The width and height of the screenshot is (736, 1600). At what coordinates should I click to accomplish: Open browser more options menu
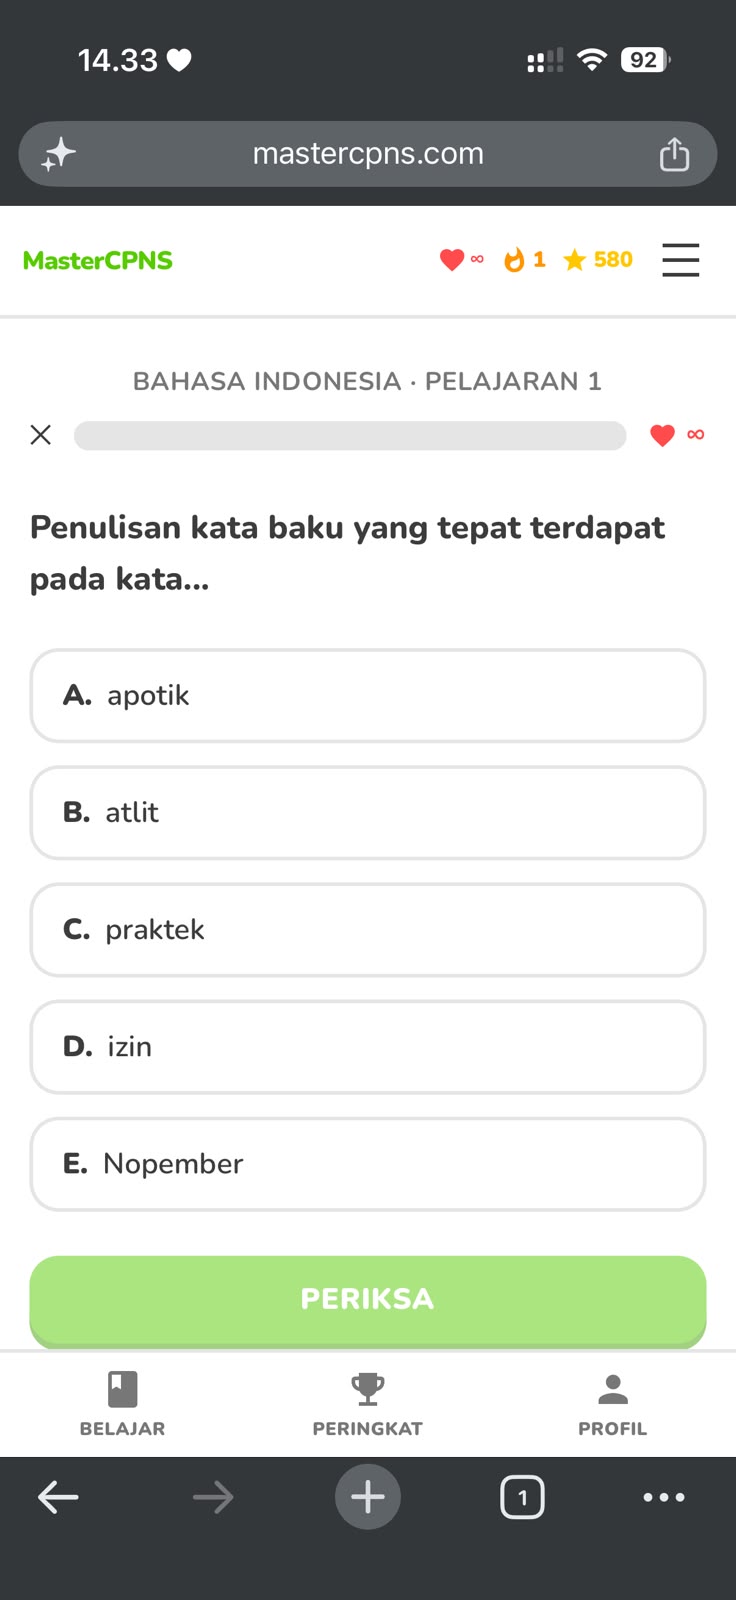(x=664, y=1497)
